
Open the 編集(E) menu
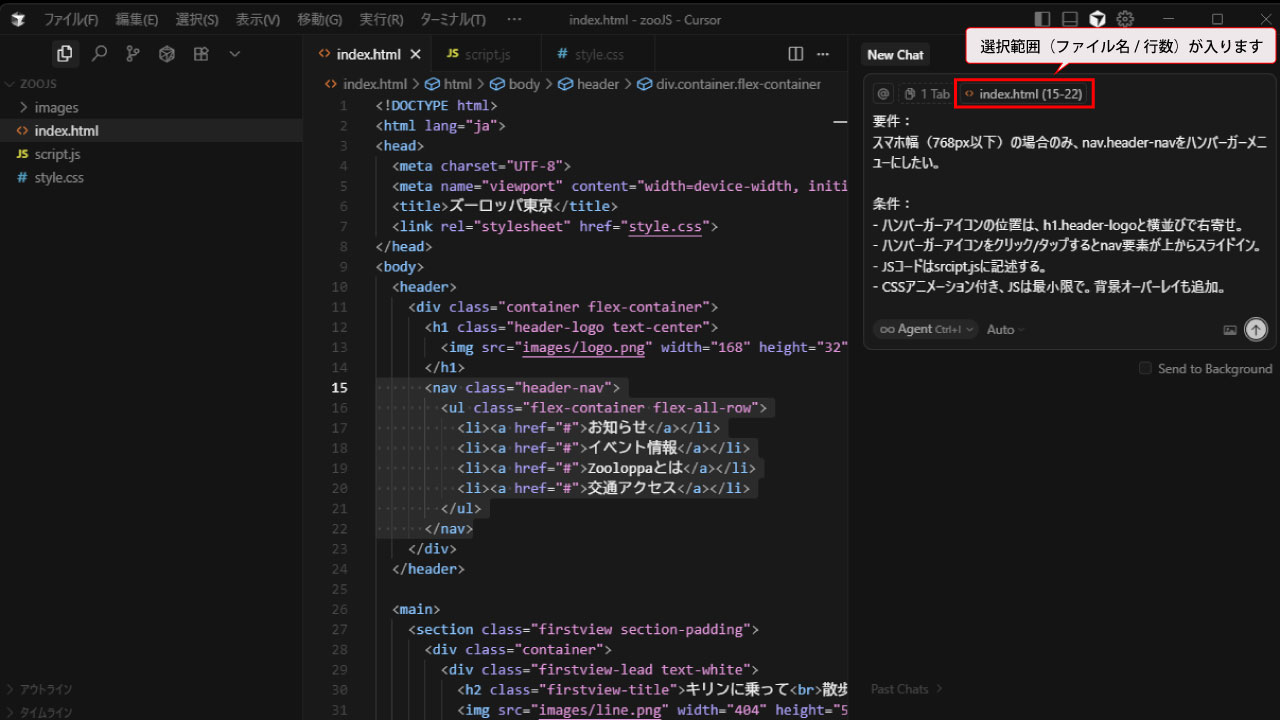137,19
